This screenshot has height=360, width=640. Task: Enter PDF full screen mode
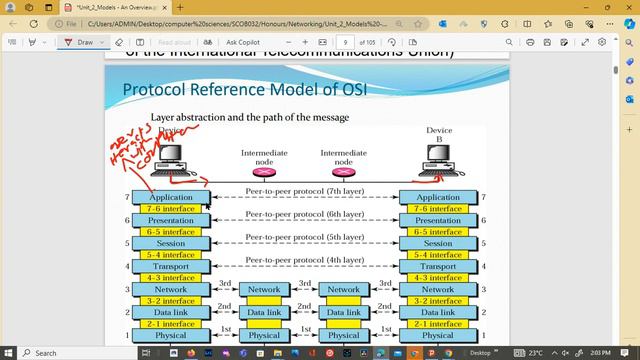pyautogui.click(x=585, y=42)
